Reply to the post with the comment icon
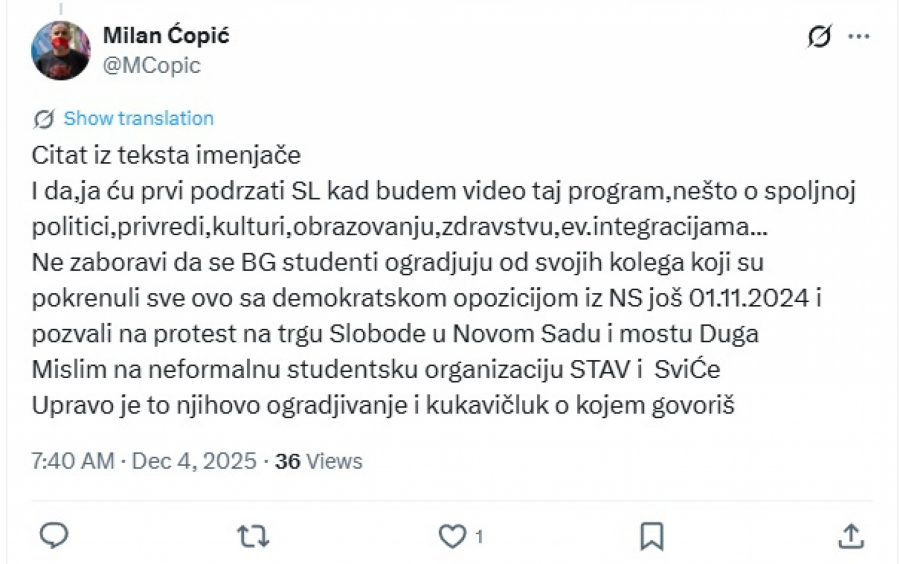 [53, 536]
